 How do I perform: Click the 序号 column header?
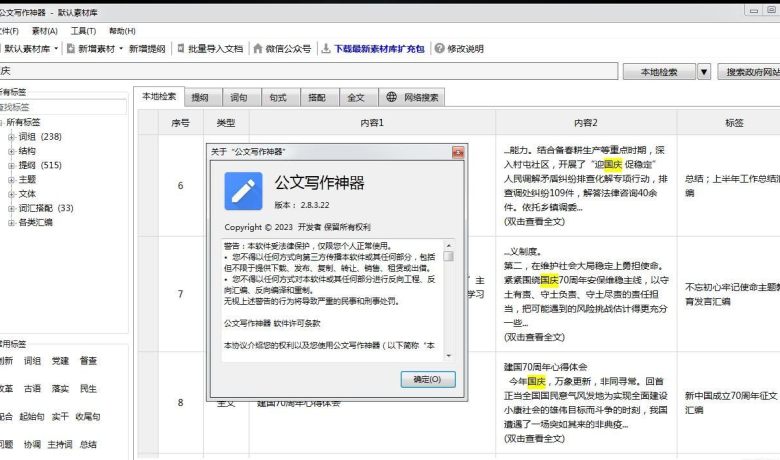coord(181,122)
